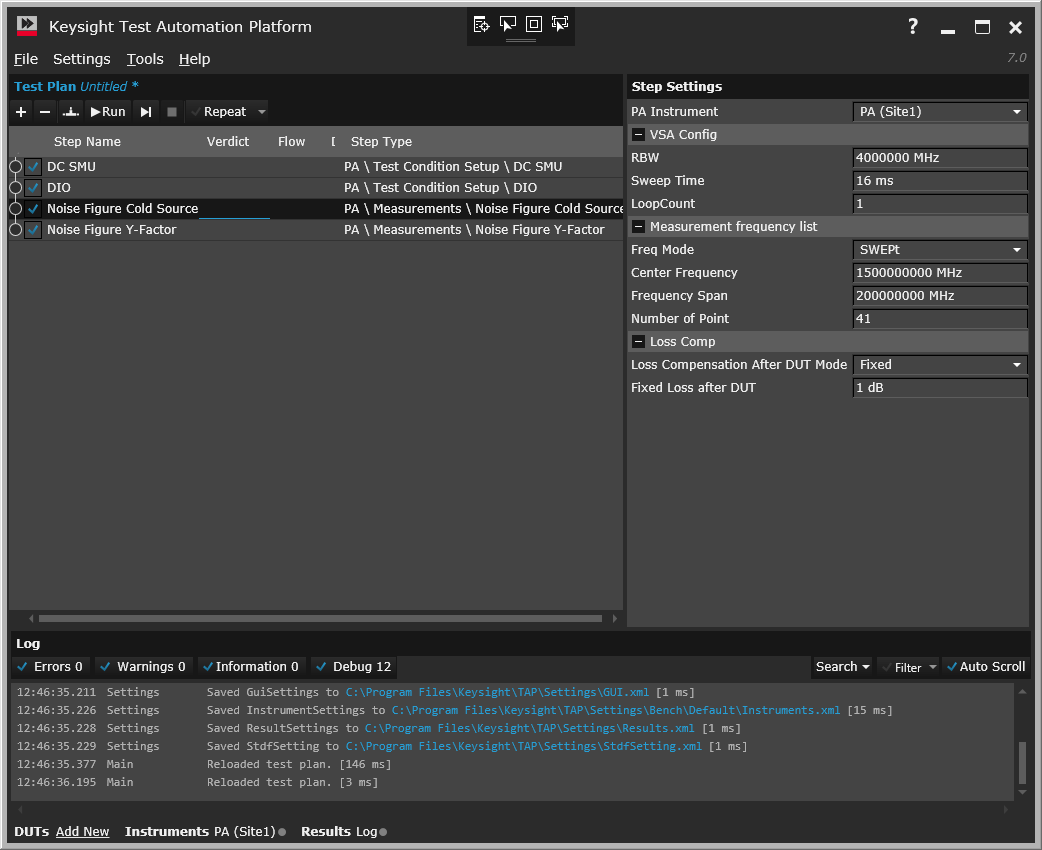Open StdfSetting.xml path link in log
The height and width of the screenshot is (850, 1042).
524,746
